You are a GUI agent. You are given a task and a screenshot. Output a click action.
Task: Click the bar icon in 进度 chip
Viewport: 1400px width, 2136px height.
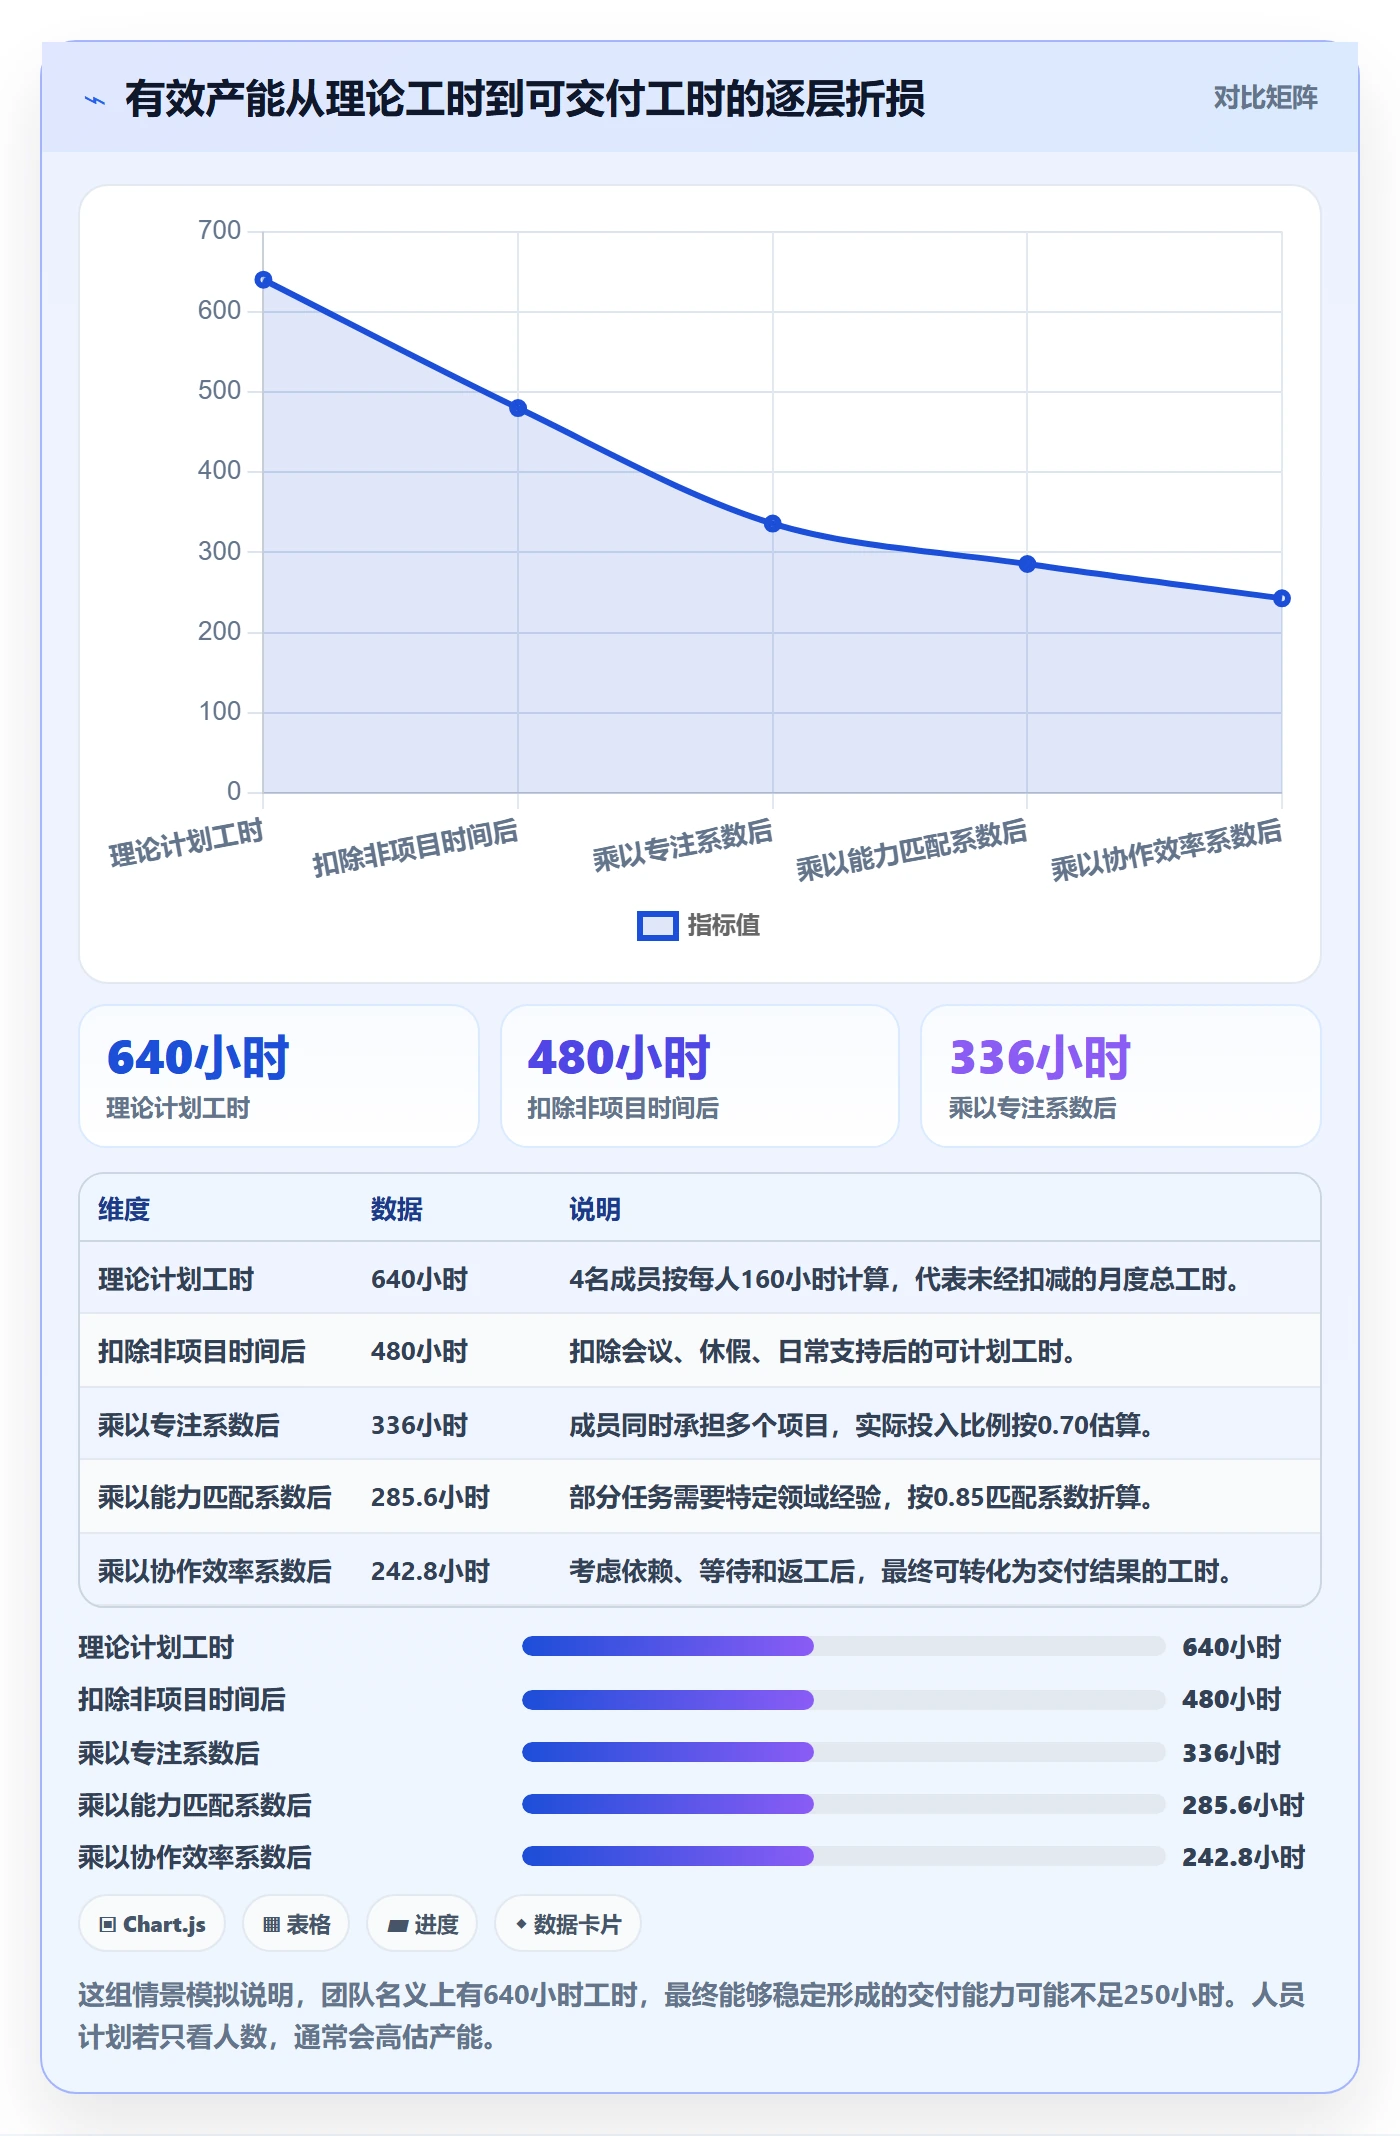click(x=397, y=1926)
